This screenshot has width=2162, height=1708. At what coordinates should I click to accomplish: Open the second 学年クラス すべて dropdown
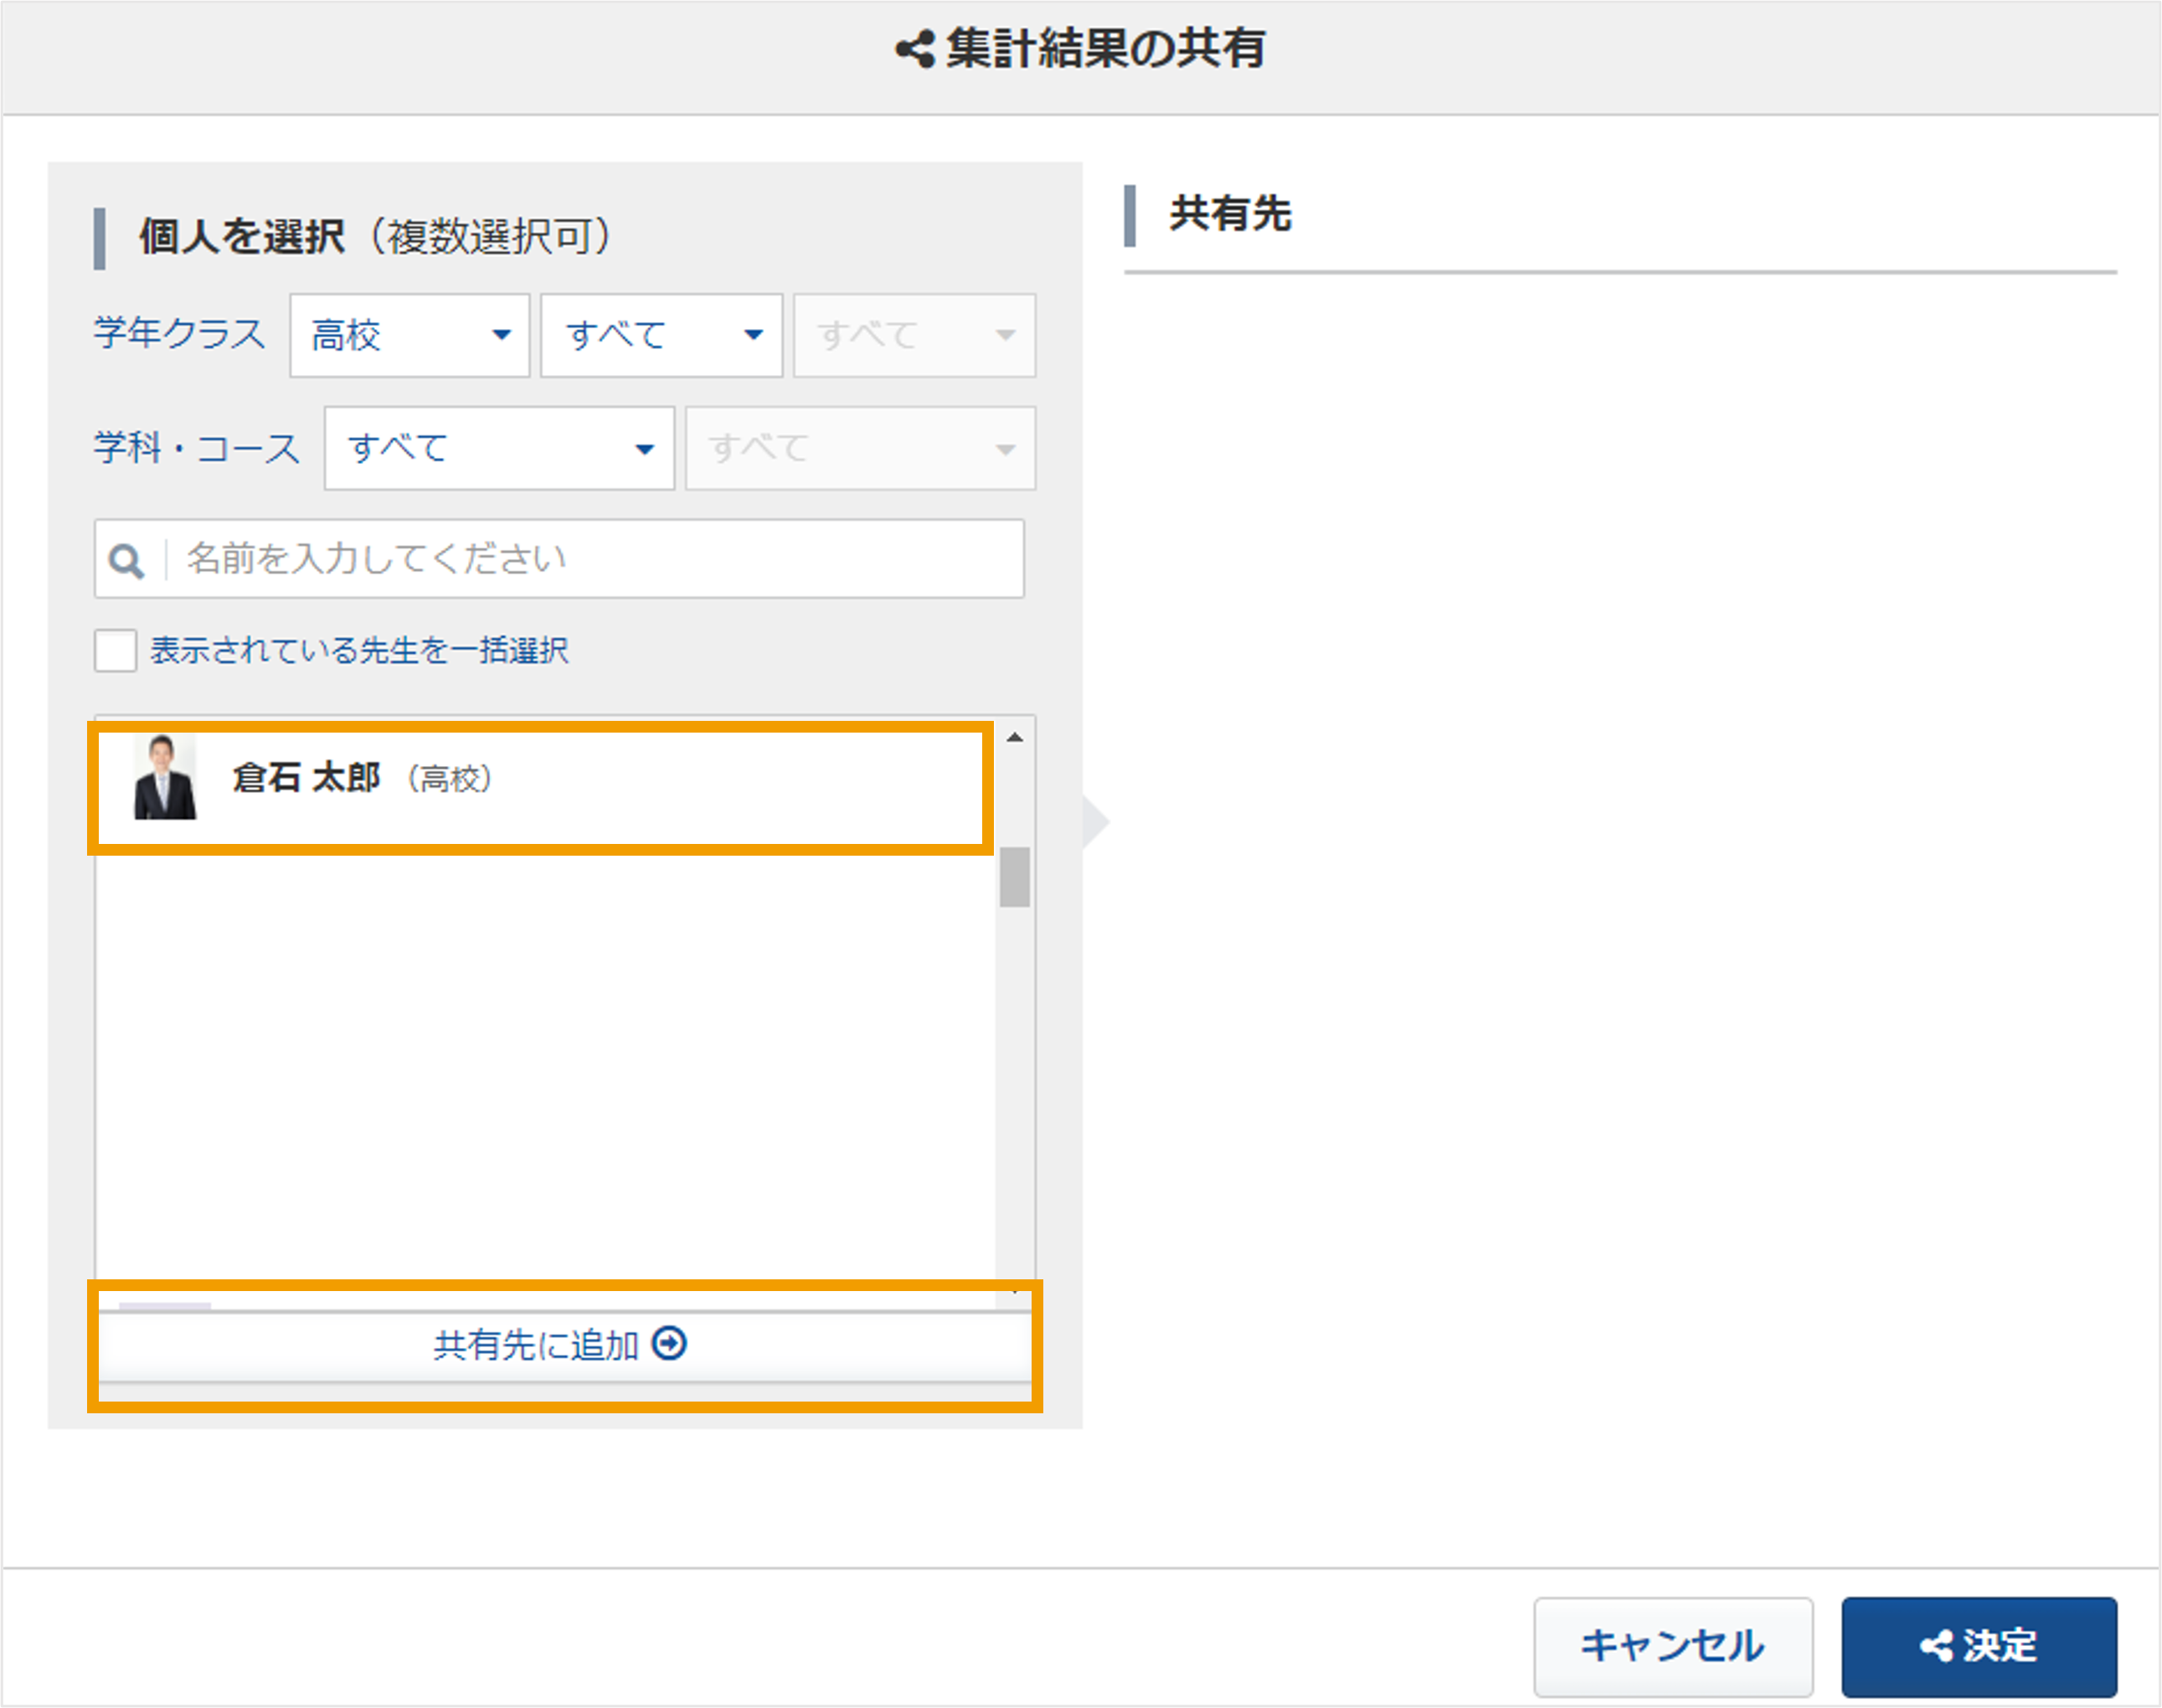pyautogui.click(x=661, y=335)
